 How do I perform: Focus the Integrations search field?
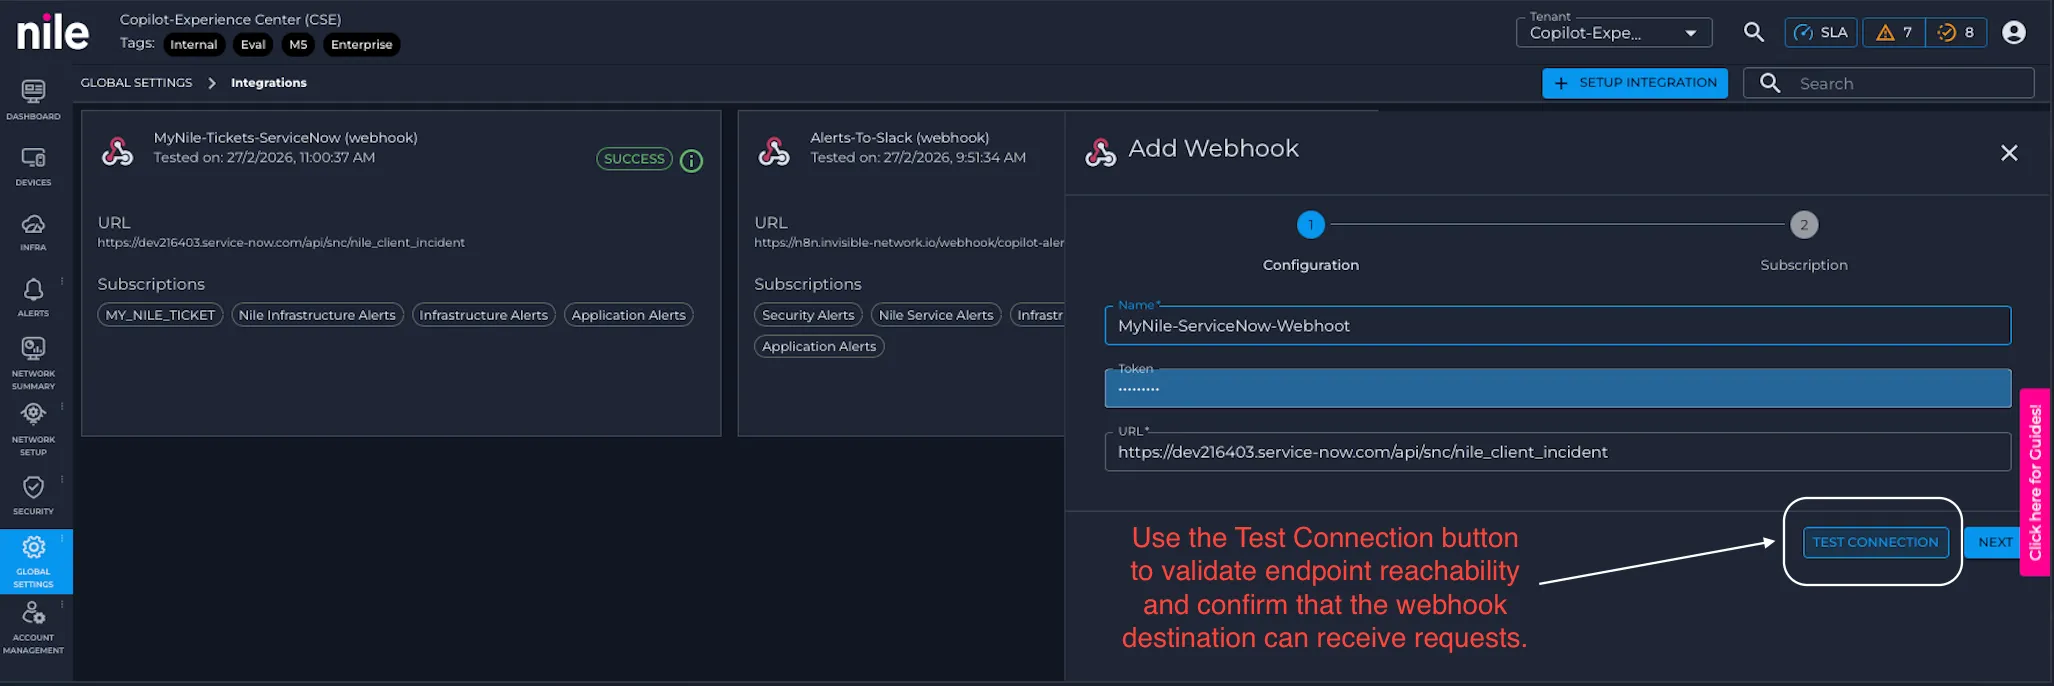pyautogui.click(x=1889, y=83)
